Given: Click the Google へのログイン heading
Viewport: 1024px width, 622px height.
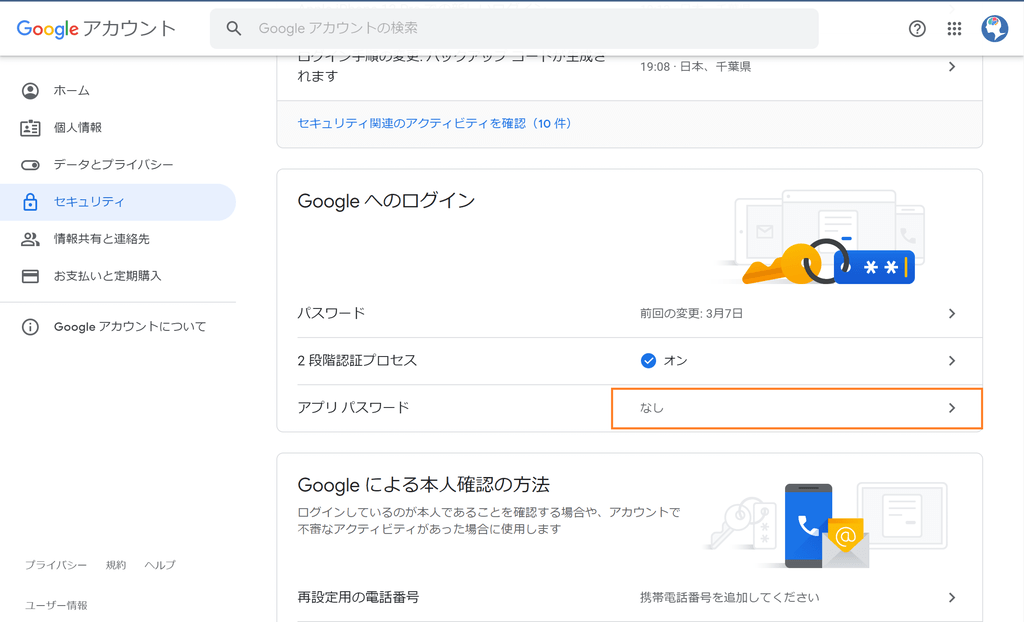Looking at the screenshot, I should pyautogui.click(x=386, y=201).
